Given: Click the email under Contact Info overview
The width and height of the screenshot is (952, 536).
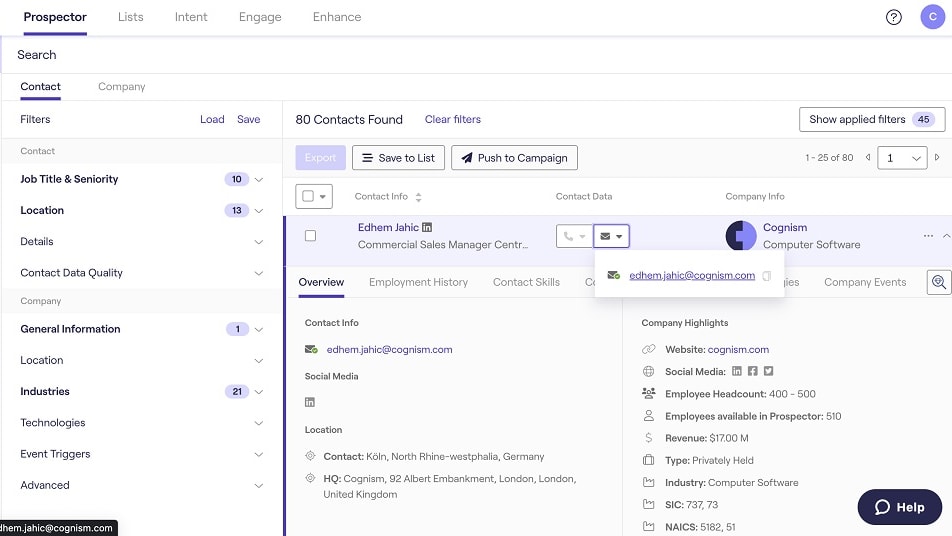Looking at the screenshot, I should [389, 350].
